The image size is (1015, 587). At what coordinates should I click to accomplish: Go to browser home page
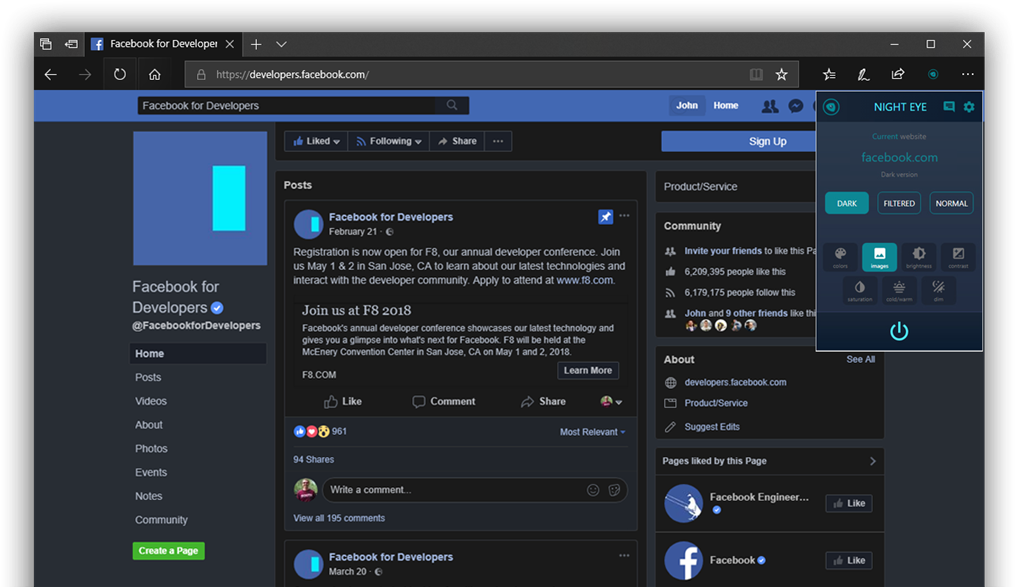pos(155,74)
